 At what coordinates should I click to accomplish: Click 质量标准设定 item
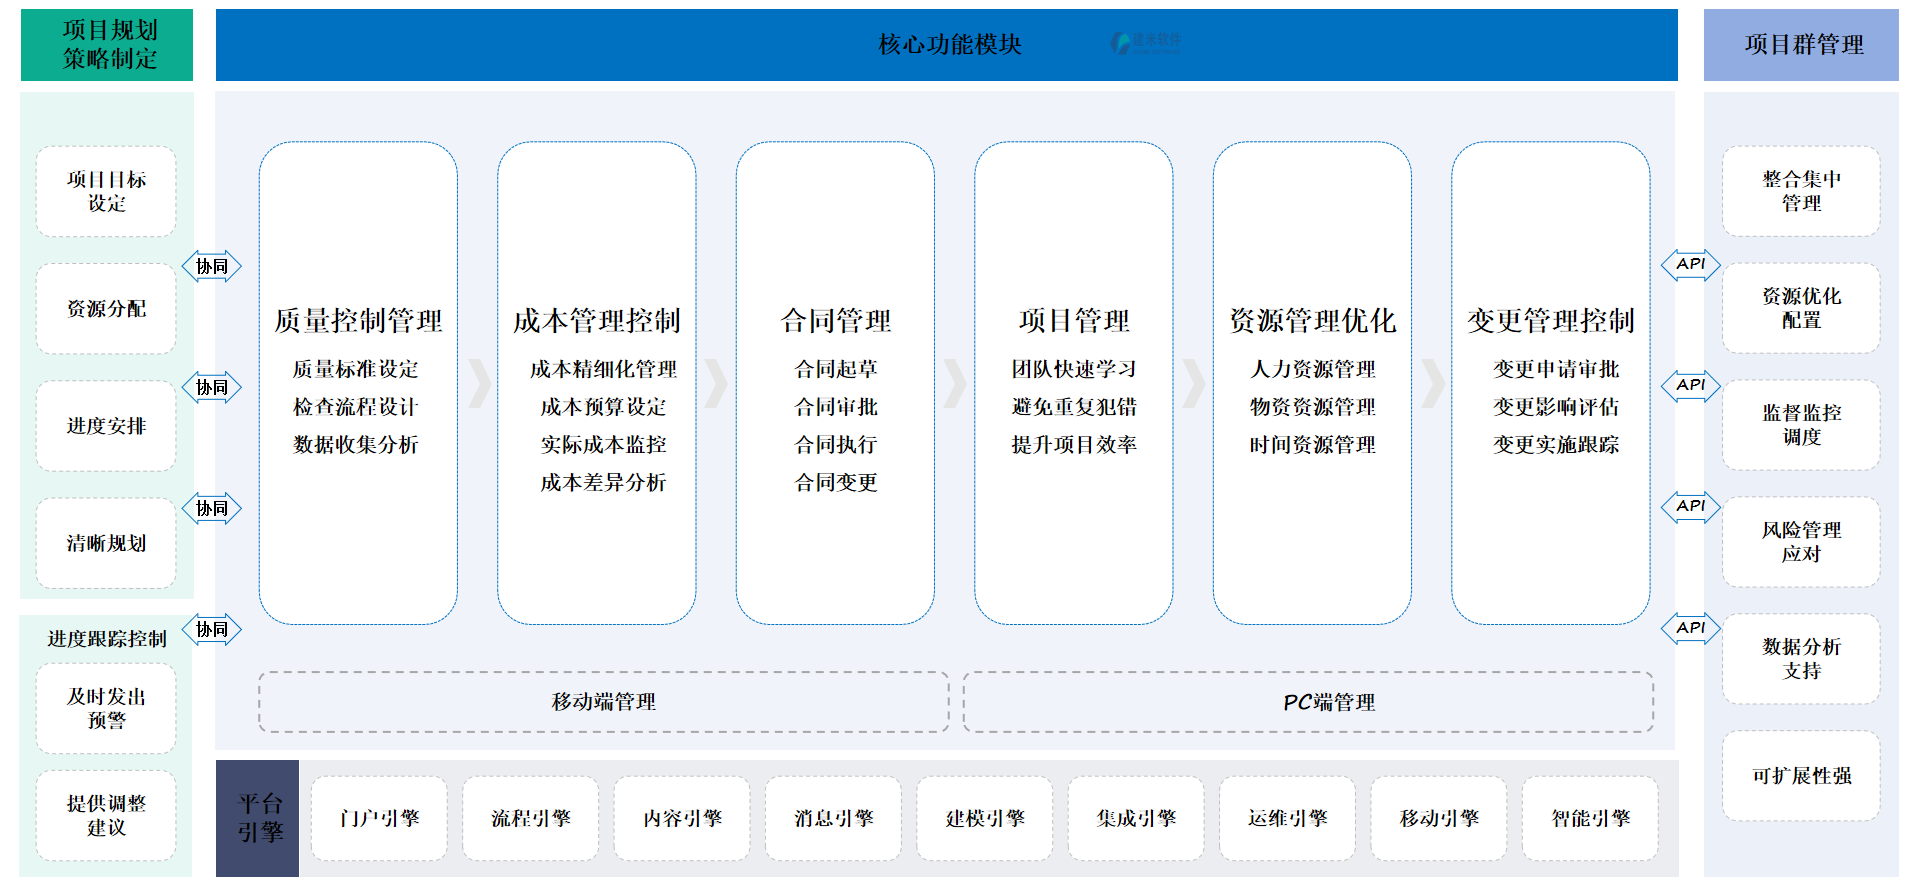[356, 369]
